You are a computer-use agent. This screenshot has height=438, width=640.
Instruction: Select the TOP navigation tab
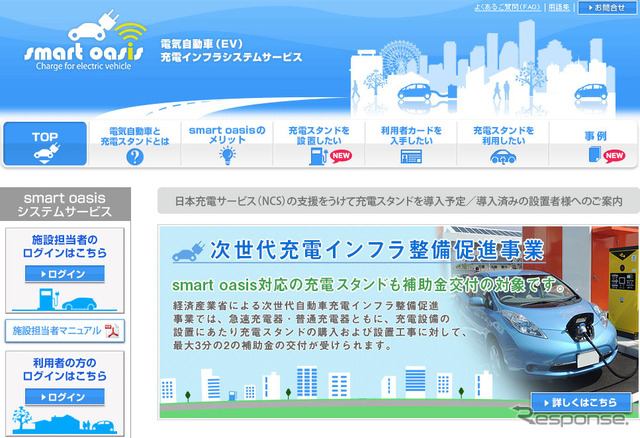pos(45,144)
